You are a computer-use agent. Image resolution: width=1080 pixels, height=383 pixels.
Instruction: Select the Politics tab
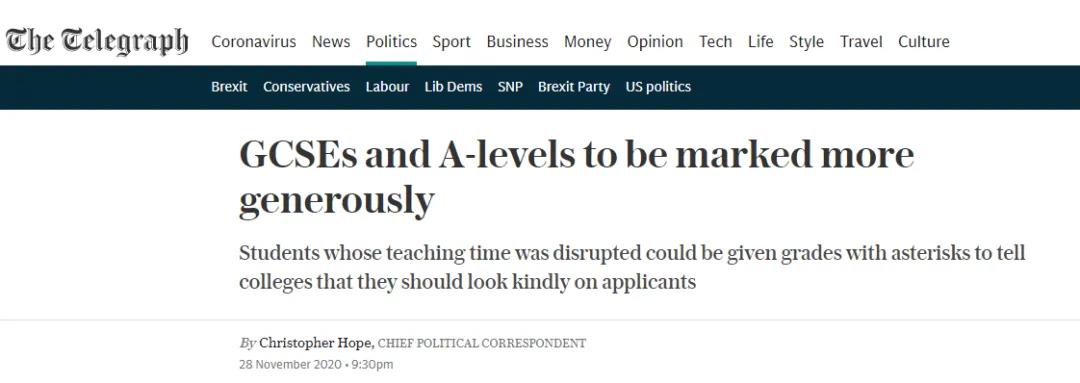391,42
